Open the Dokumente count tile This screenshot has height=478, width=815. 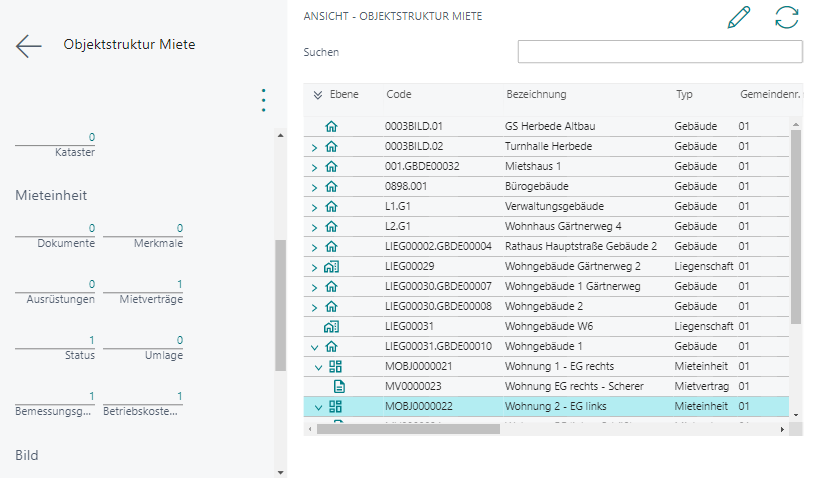point(56,235)
